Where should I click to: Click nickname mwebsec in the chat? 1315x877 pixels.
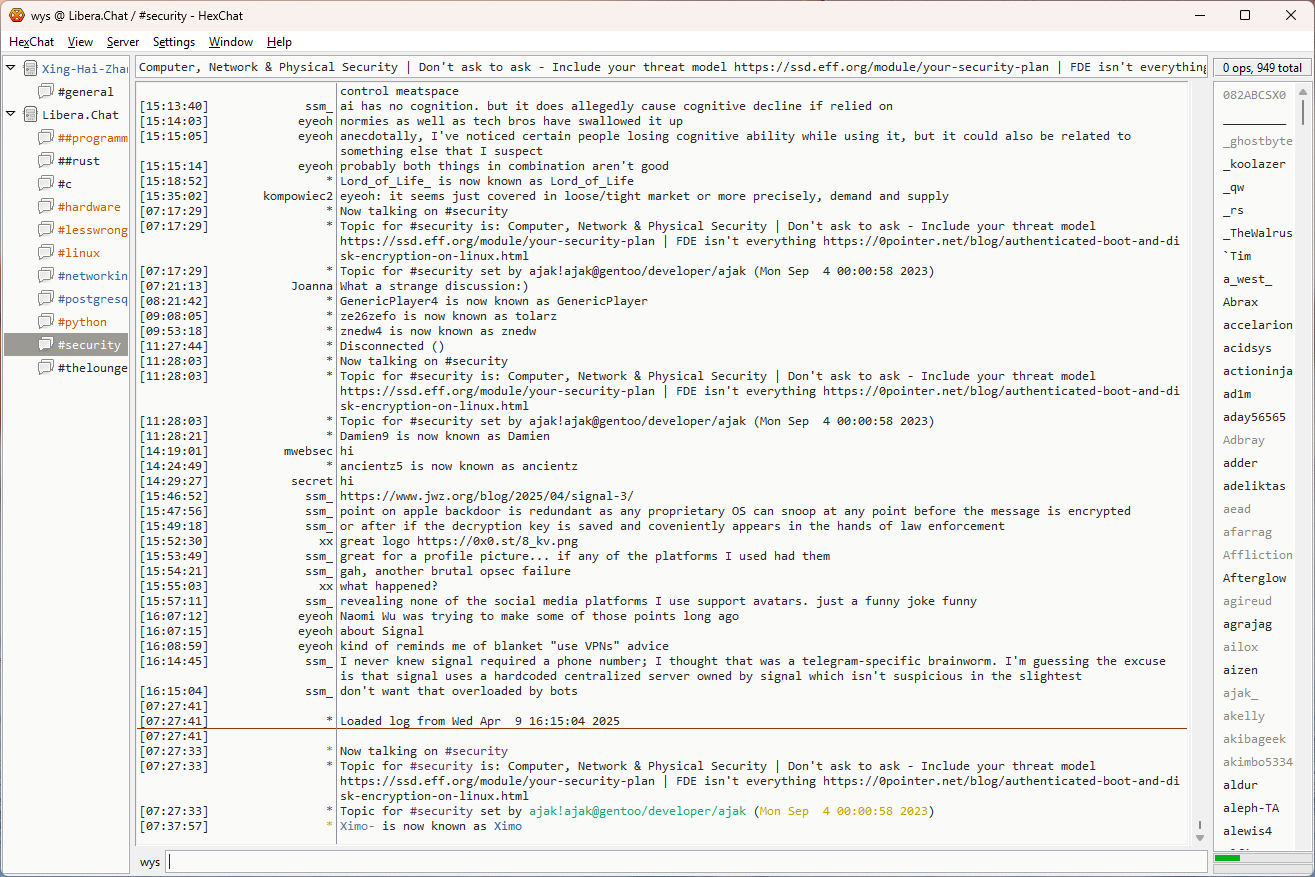[x=308, y=451]
